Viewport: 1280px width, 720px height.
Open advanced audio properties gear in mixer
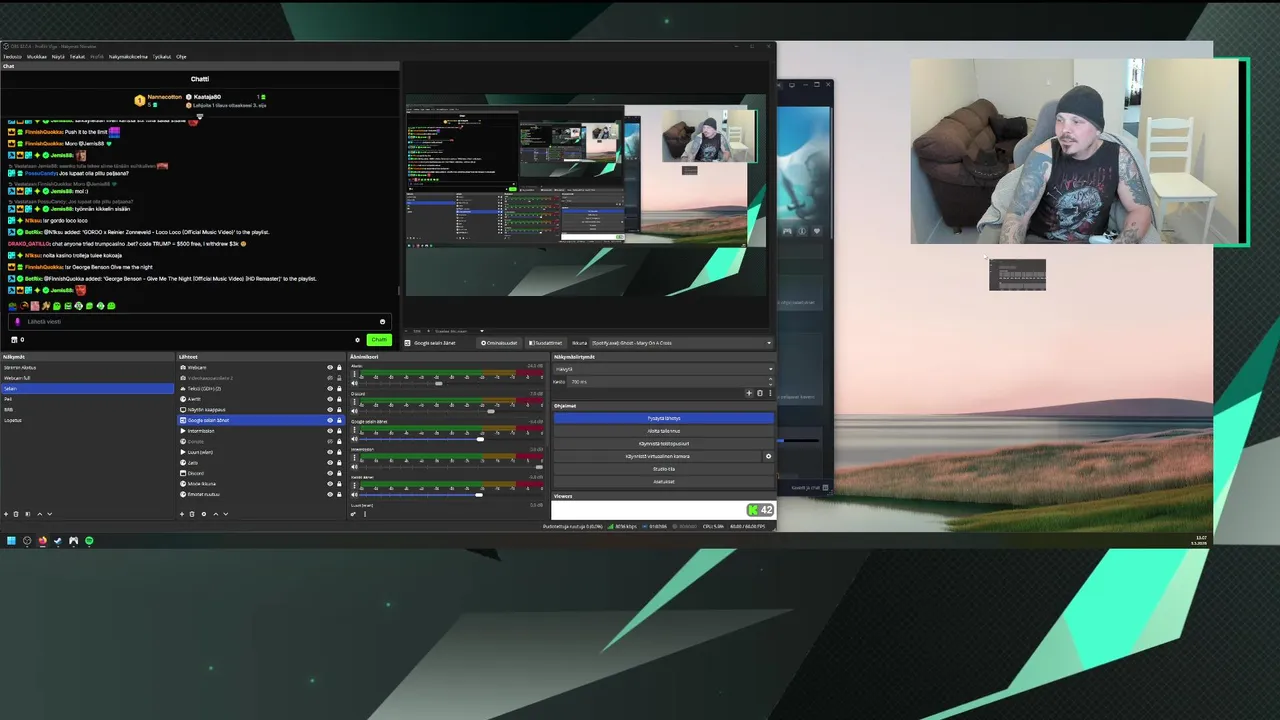click(x=353, y=514)
